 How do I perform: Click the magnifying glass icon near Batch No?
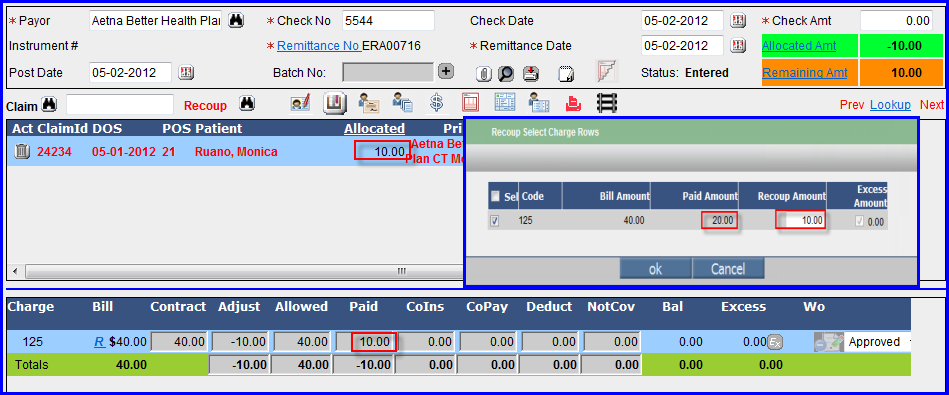point(506,74)
